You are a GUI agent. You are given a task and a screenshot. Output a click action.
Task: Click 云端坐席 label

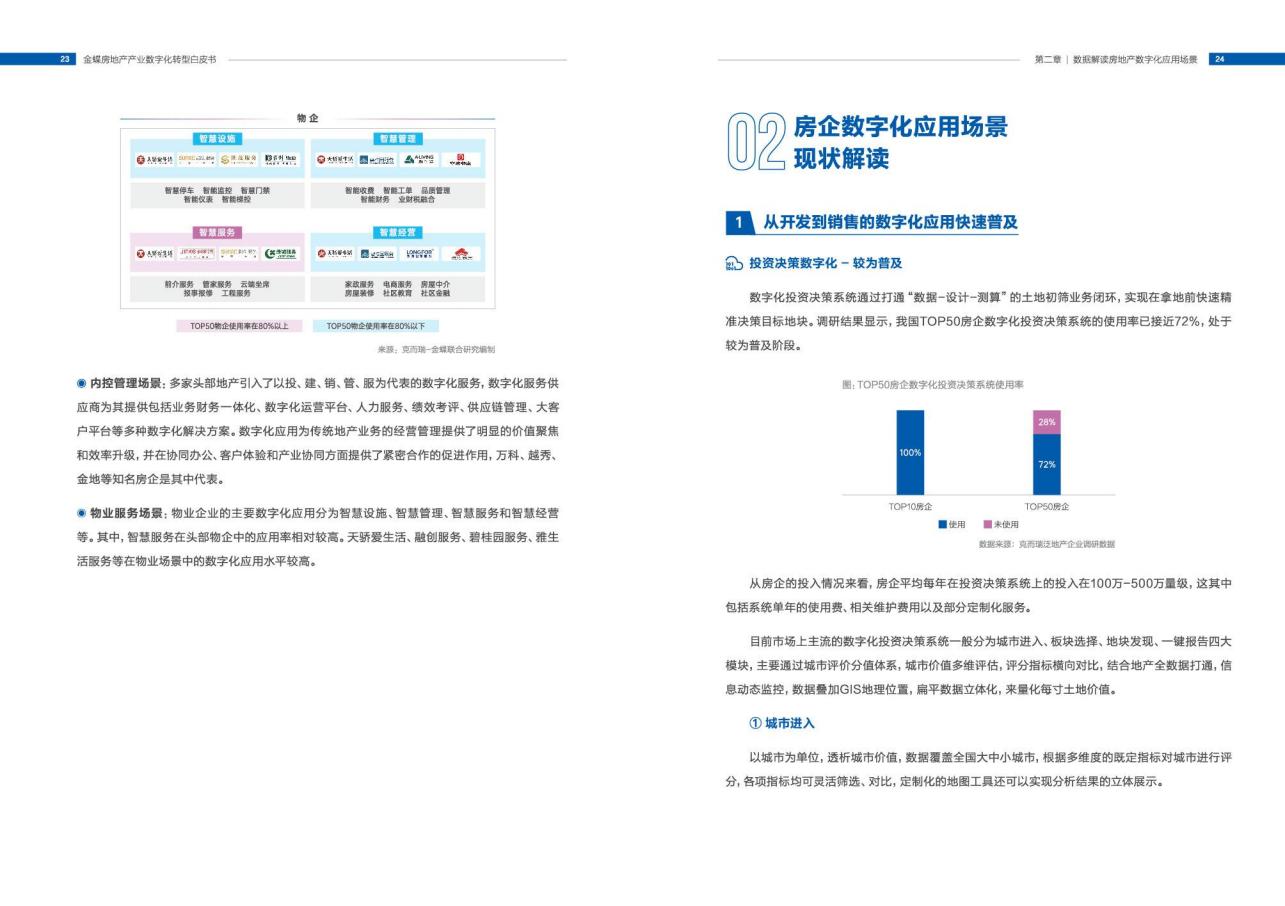[255, 284]
